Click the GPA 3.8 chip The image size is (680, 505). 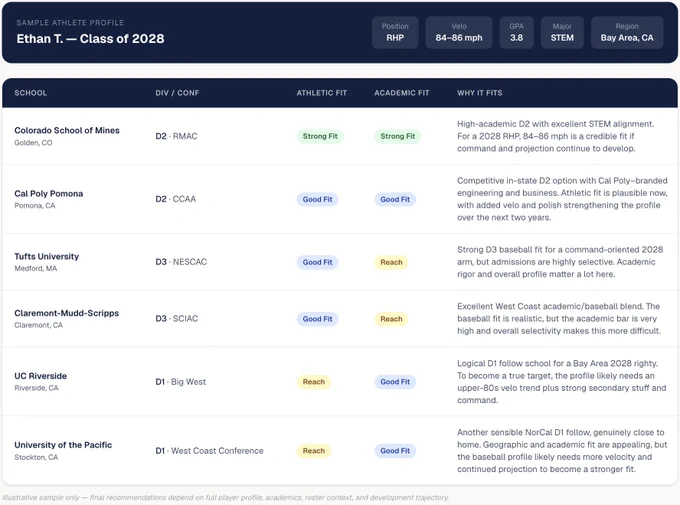click(x=517, y=33)
